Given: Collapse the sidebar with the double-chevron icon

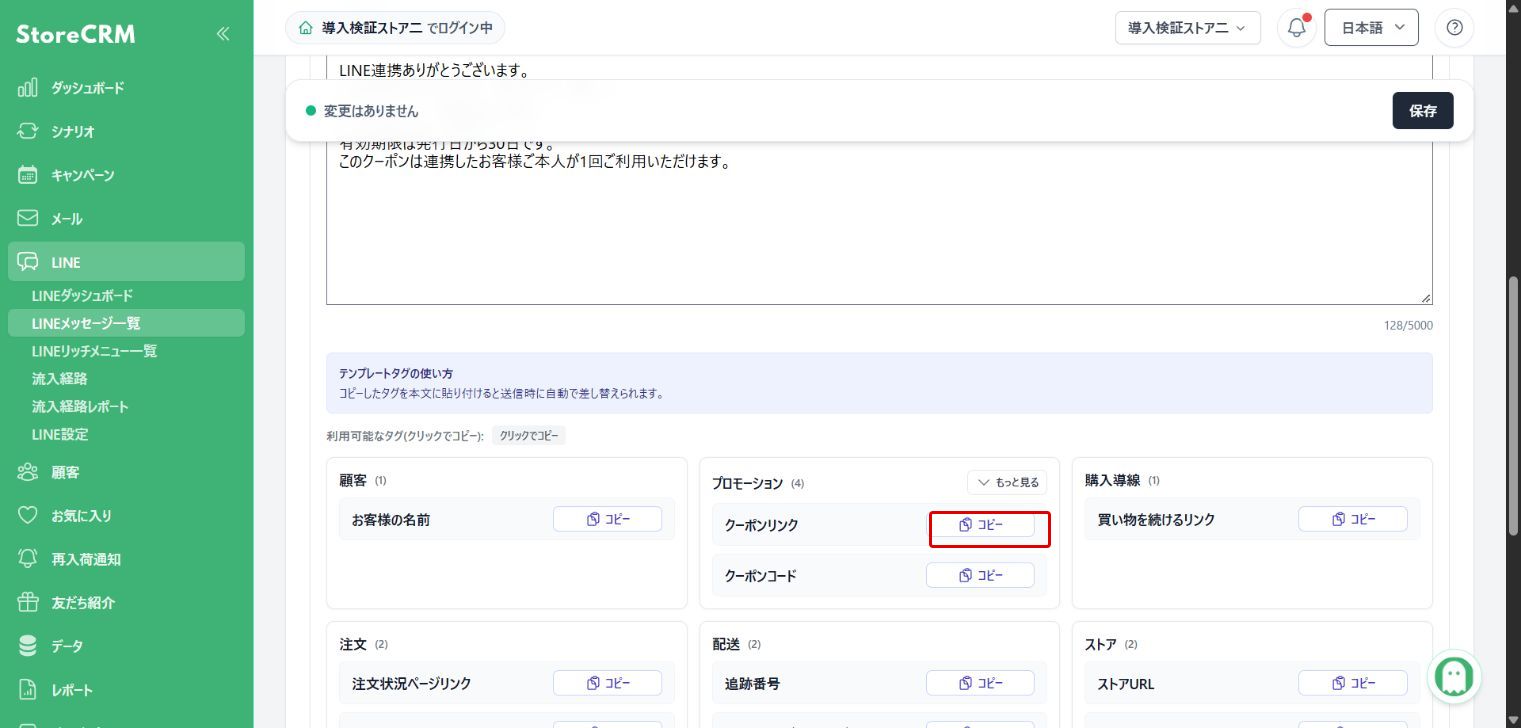Looking at the screenshot, I should coord(223,34).
